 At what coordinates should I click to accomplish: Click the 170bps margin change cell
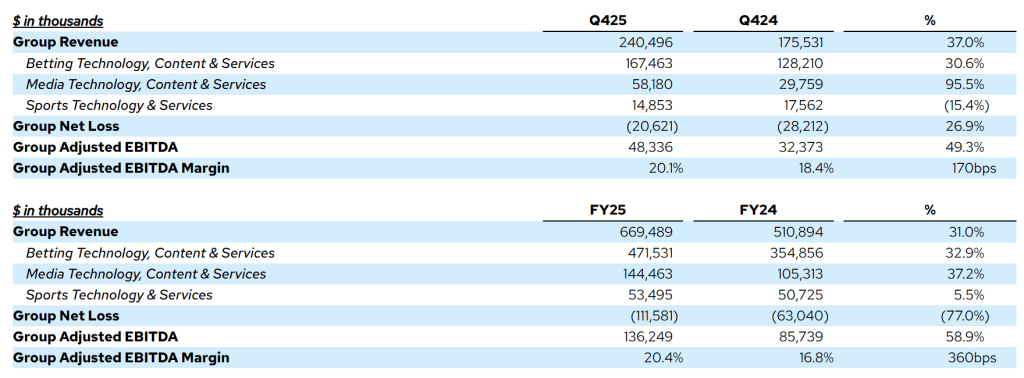click(974, 168)
